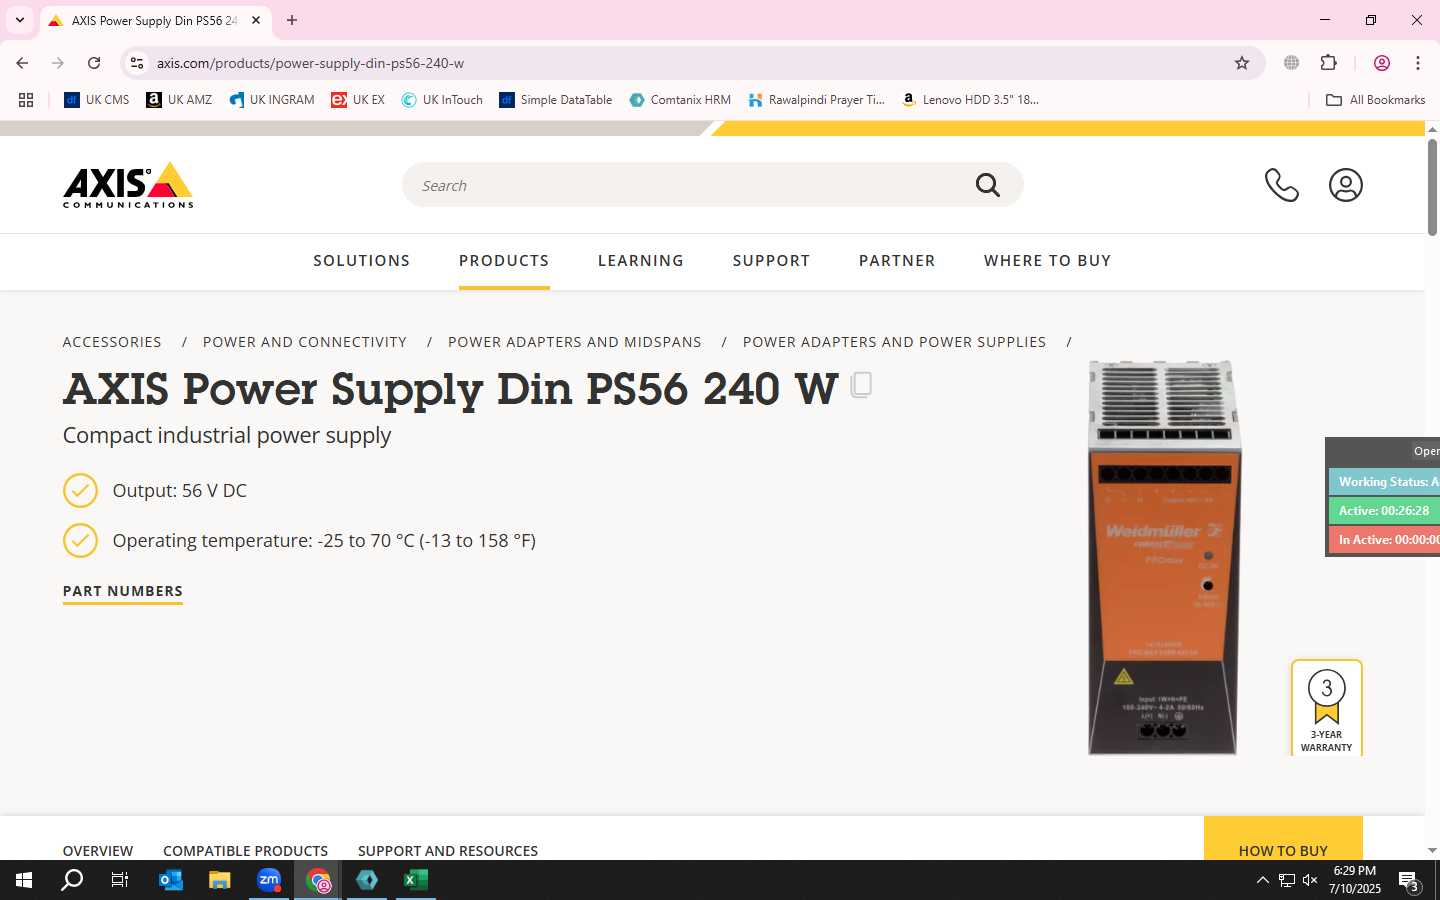Screen dimensions: 1440x900
Task: Click the volume muted tray icon
Action: coord(1310,880)
